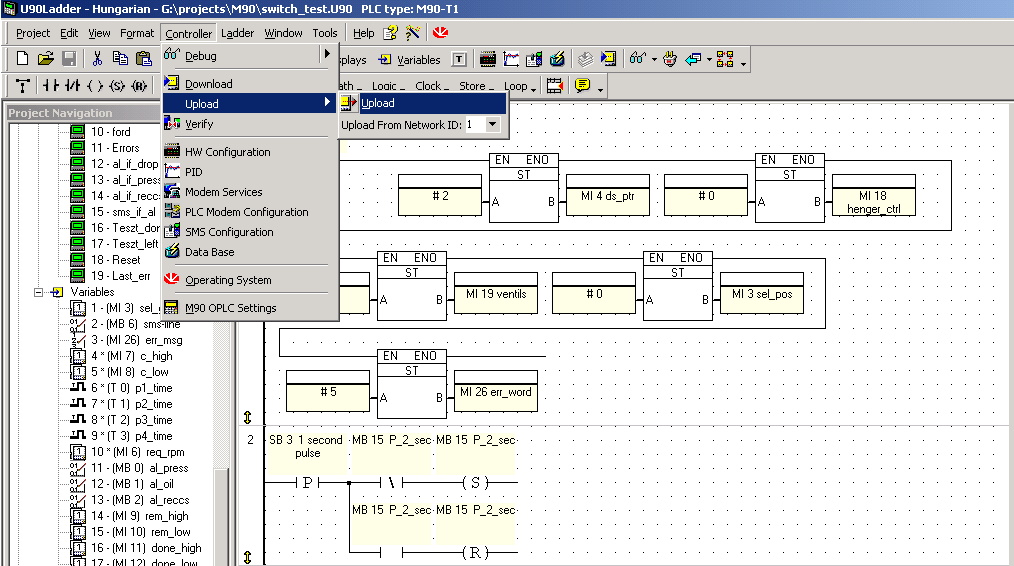
Task: Click the Save diskette icon
Action: point(69,59)
